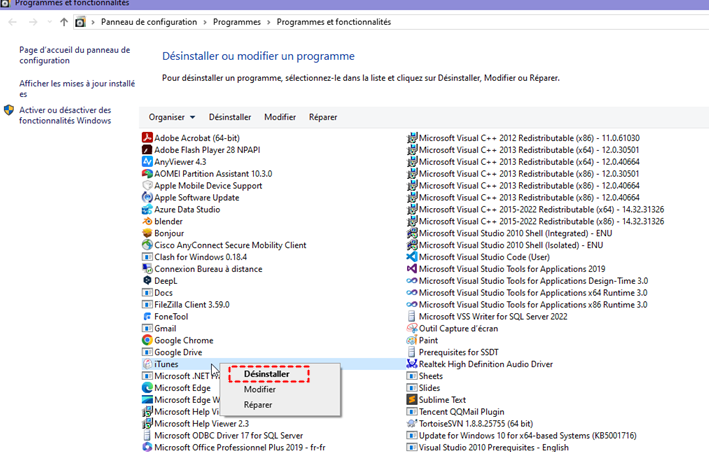This screenshot has height=452, width=709.
Task: Click the Réparer toolbar button
Action: [323, 117]
